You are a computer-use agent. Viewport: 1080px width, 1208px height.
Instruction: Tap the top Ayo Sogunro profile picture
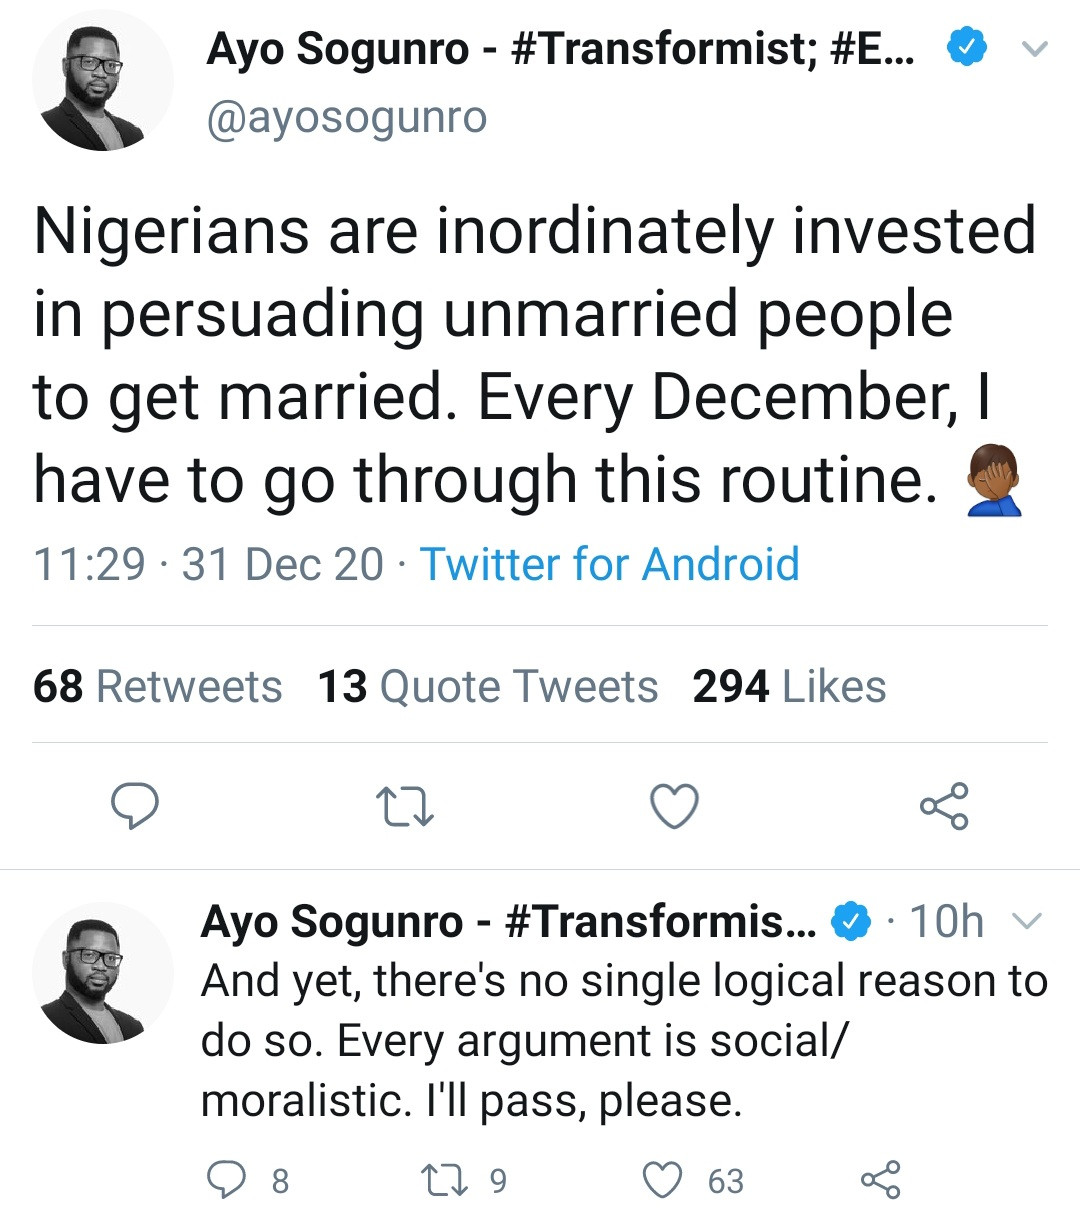[x=102, y=81]
